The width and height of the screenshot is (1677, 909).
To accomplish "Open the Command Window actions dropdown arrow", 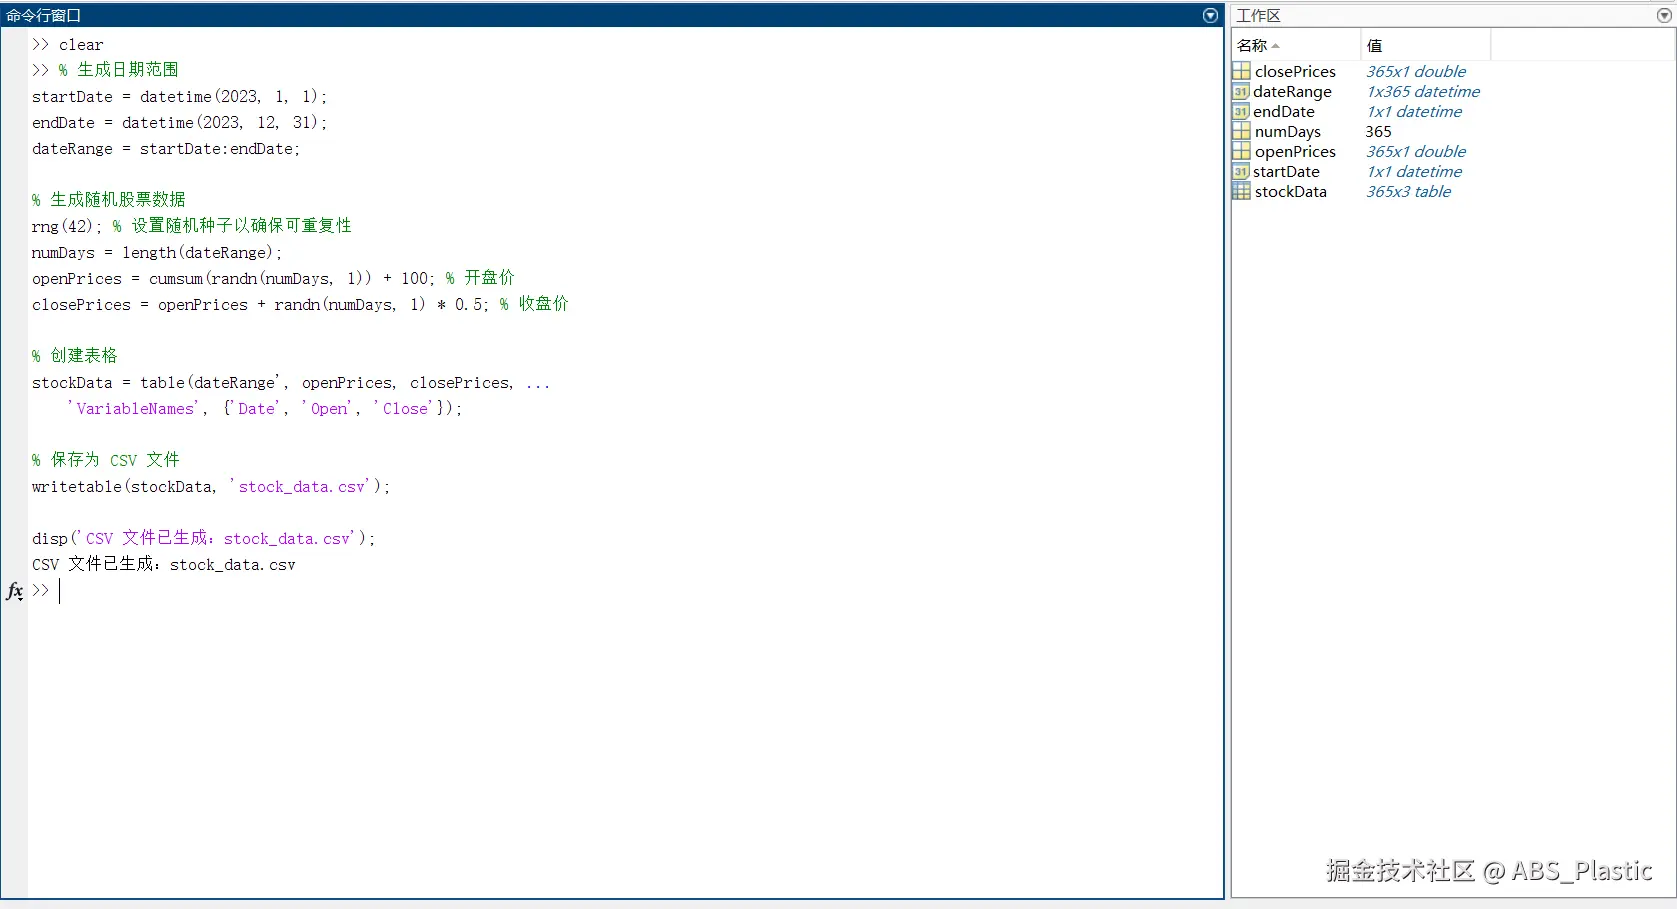I will point(1210,15).
